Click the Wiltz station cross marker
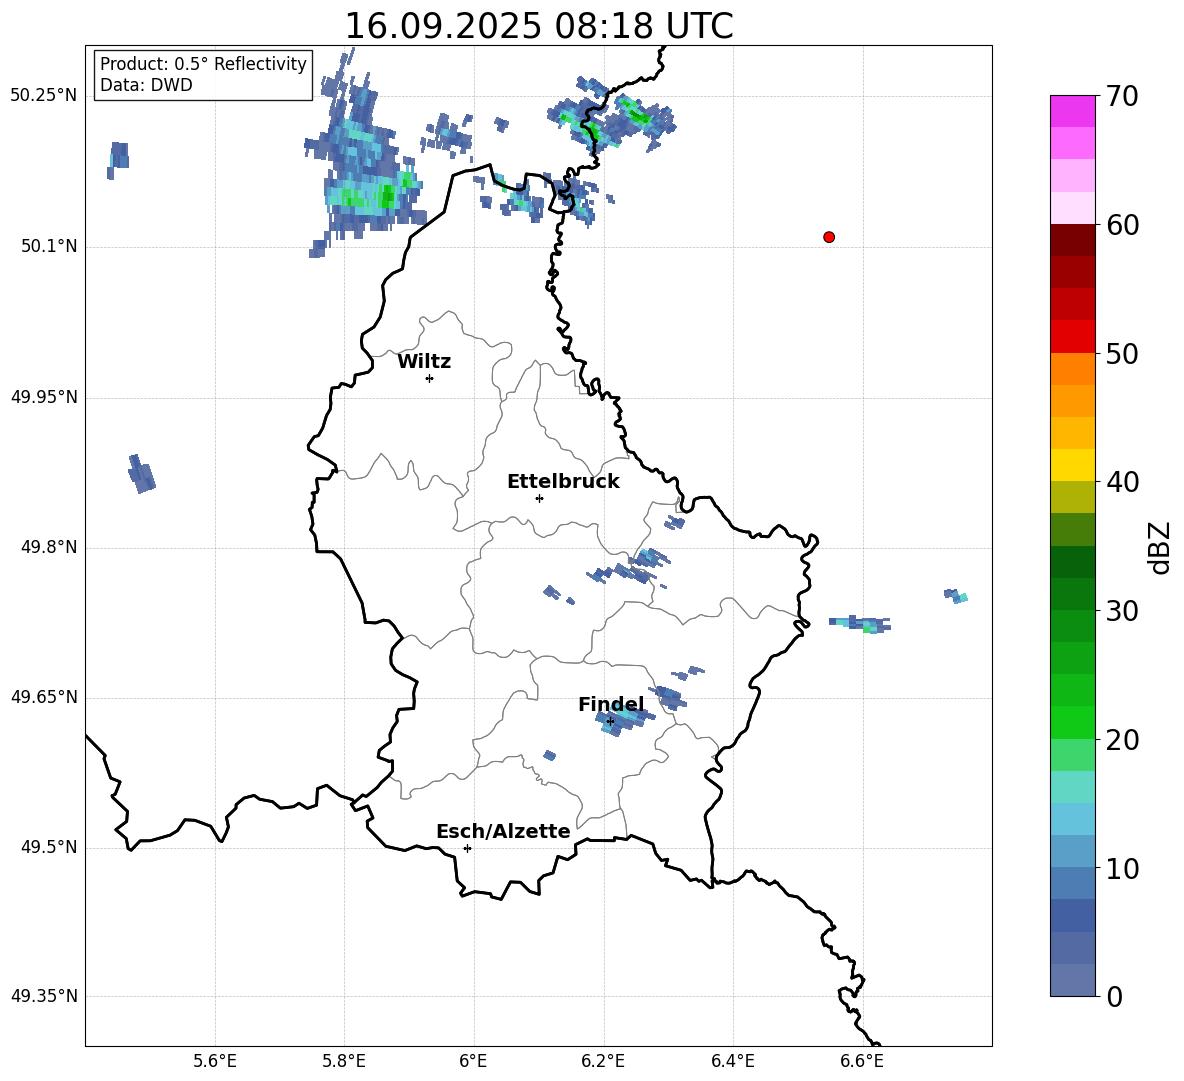 pyautogui.click(x=430, y=378)
